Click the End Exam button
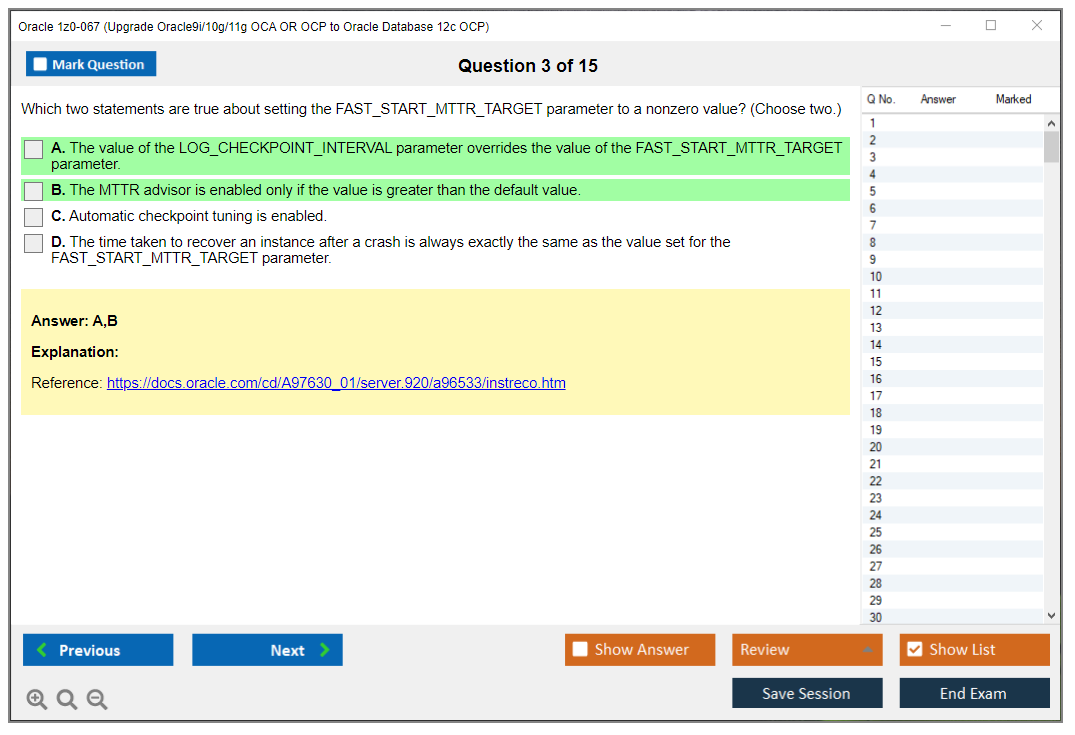The height and width of the screenshot is (735, 1075). pos(974,693)
